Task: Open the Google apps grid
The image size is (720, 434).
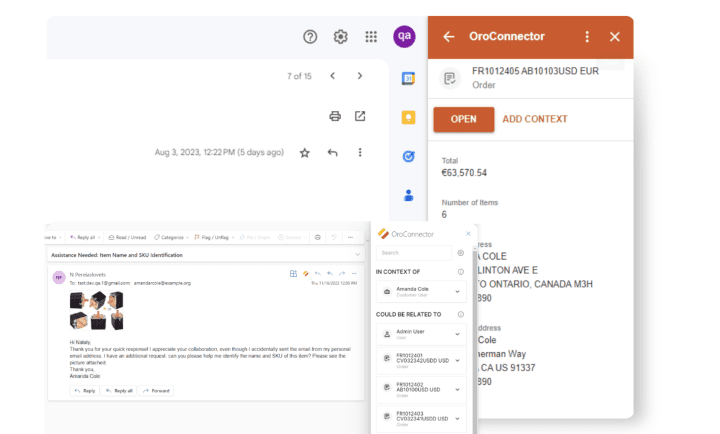Action: tap(371, 37)
